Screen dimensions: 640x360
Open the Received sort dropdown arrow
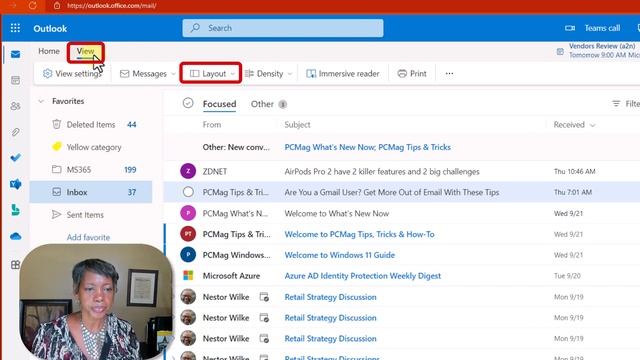point(592,125)
